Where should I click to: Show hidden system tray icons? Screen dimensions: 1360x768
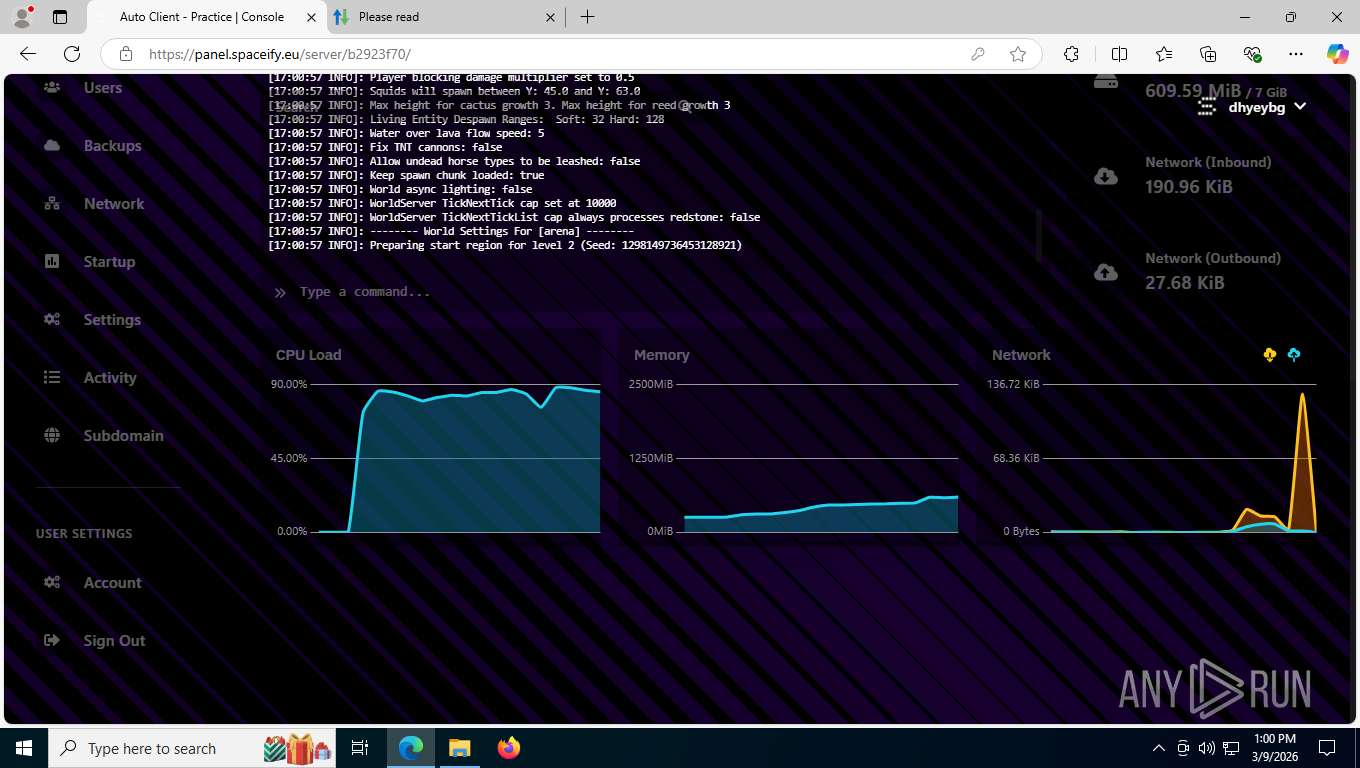pyautogui.click(x=1159, y=748)
